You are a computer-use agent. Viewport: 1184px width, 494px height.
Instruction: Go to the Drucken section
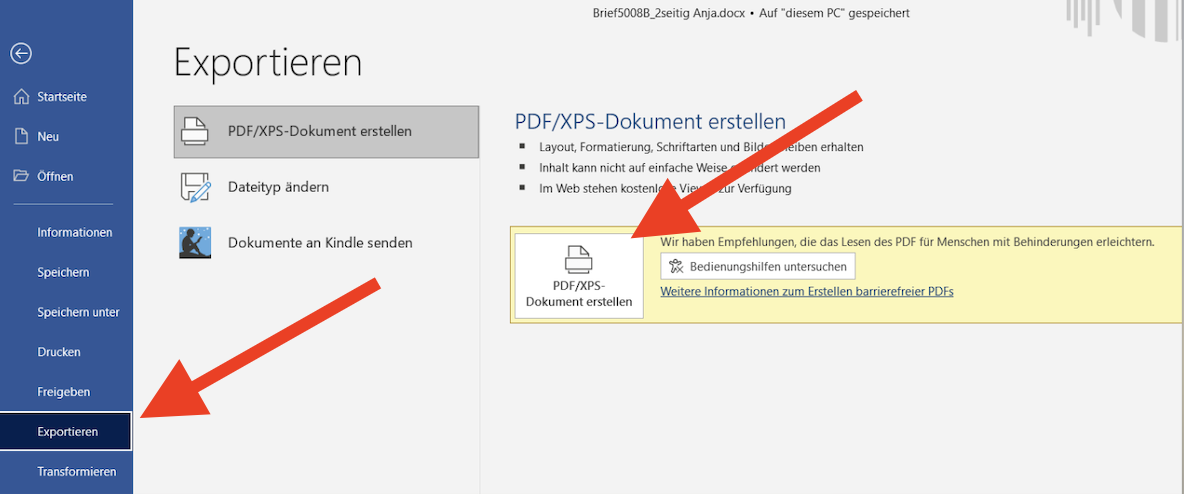(59, 352)
